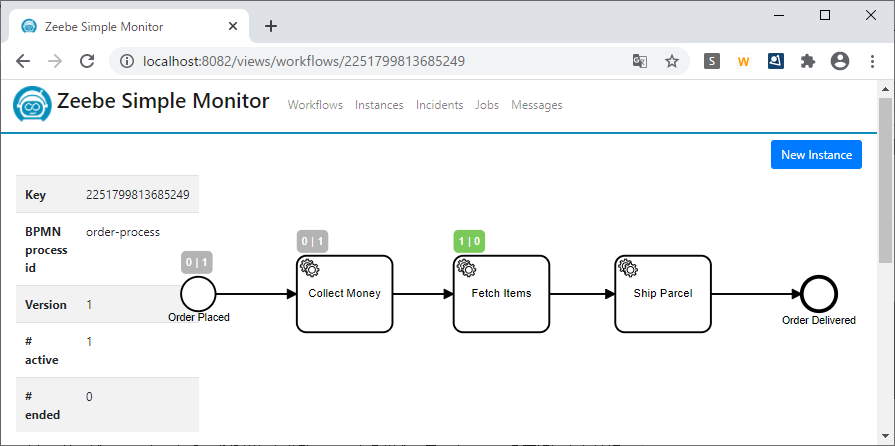Click the scrollbar down arrow

tap(885, 437)
